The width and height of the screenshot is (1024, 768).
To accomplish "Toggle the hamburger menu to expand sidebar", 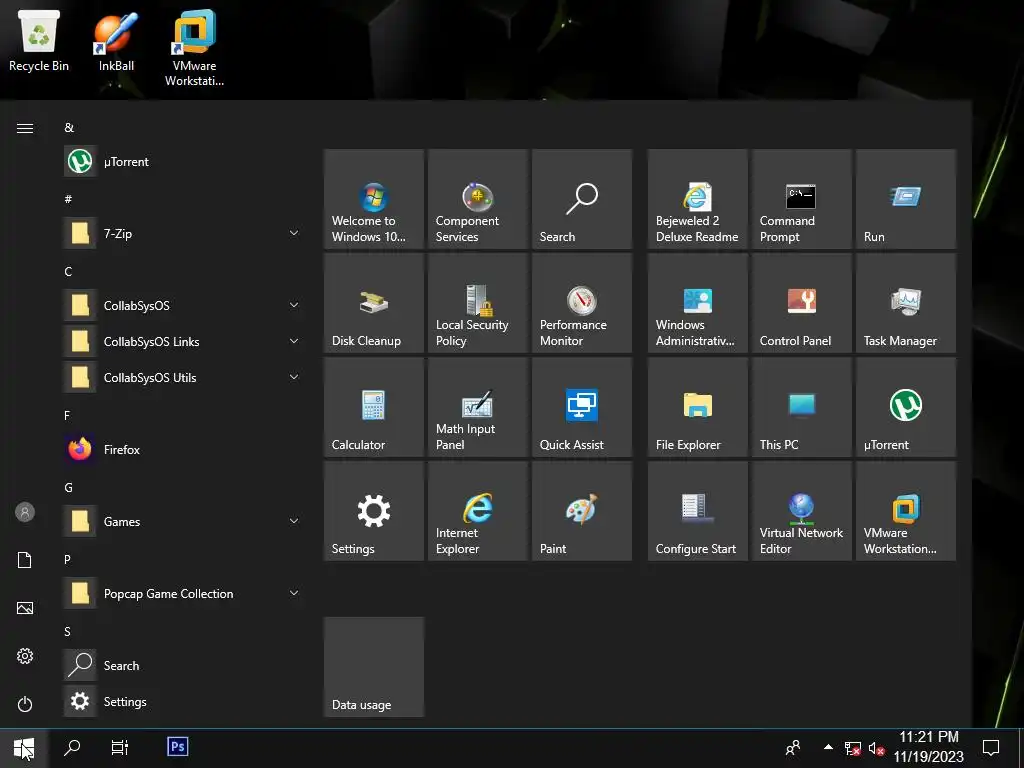I will tap(25, 128).
